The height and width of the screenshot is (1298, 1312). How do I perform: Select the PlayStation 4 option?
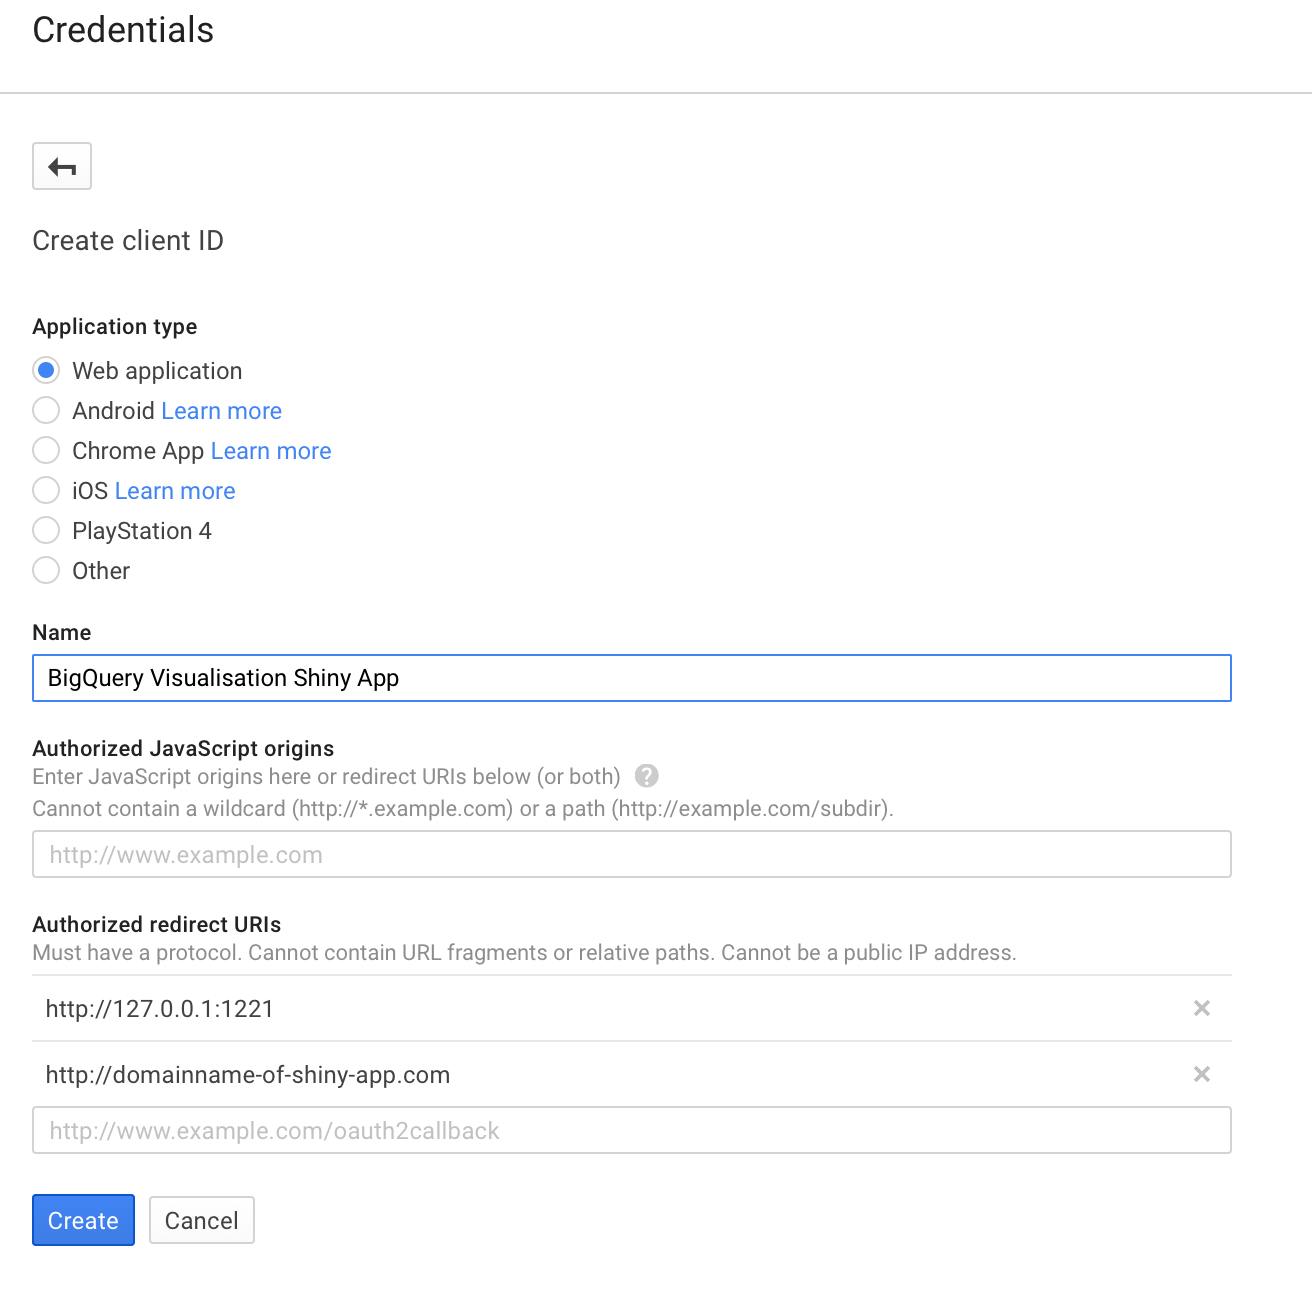click(x=46, y=530)
